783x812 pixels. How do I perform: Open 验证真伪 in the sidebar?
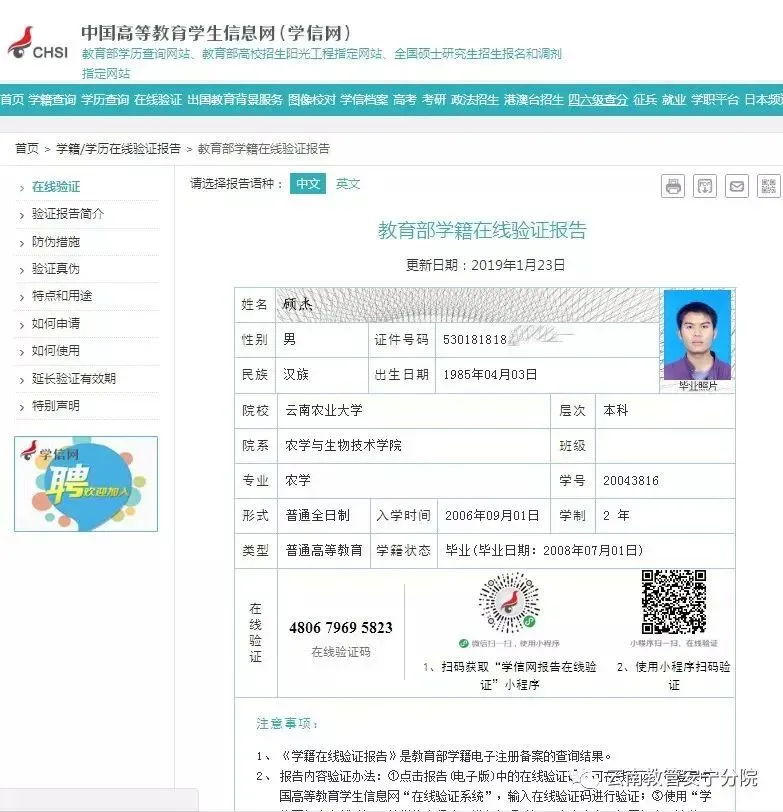[56, 269]
